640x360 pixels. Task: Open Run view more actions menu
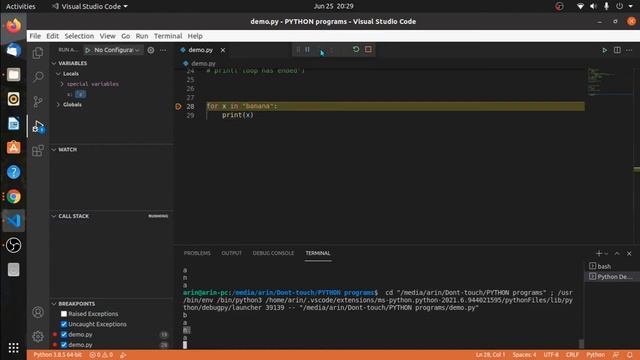pos(163,50)
